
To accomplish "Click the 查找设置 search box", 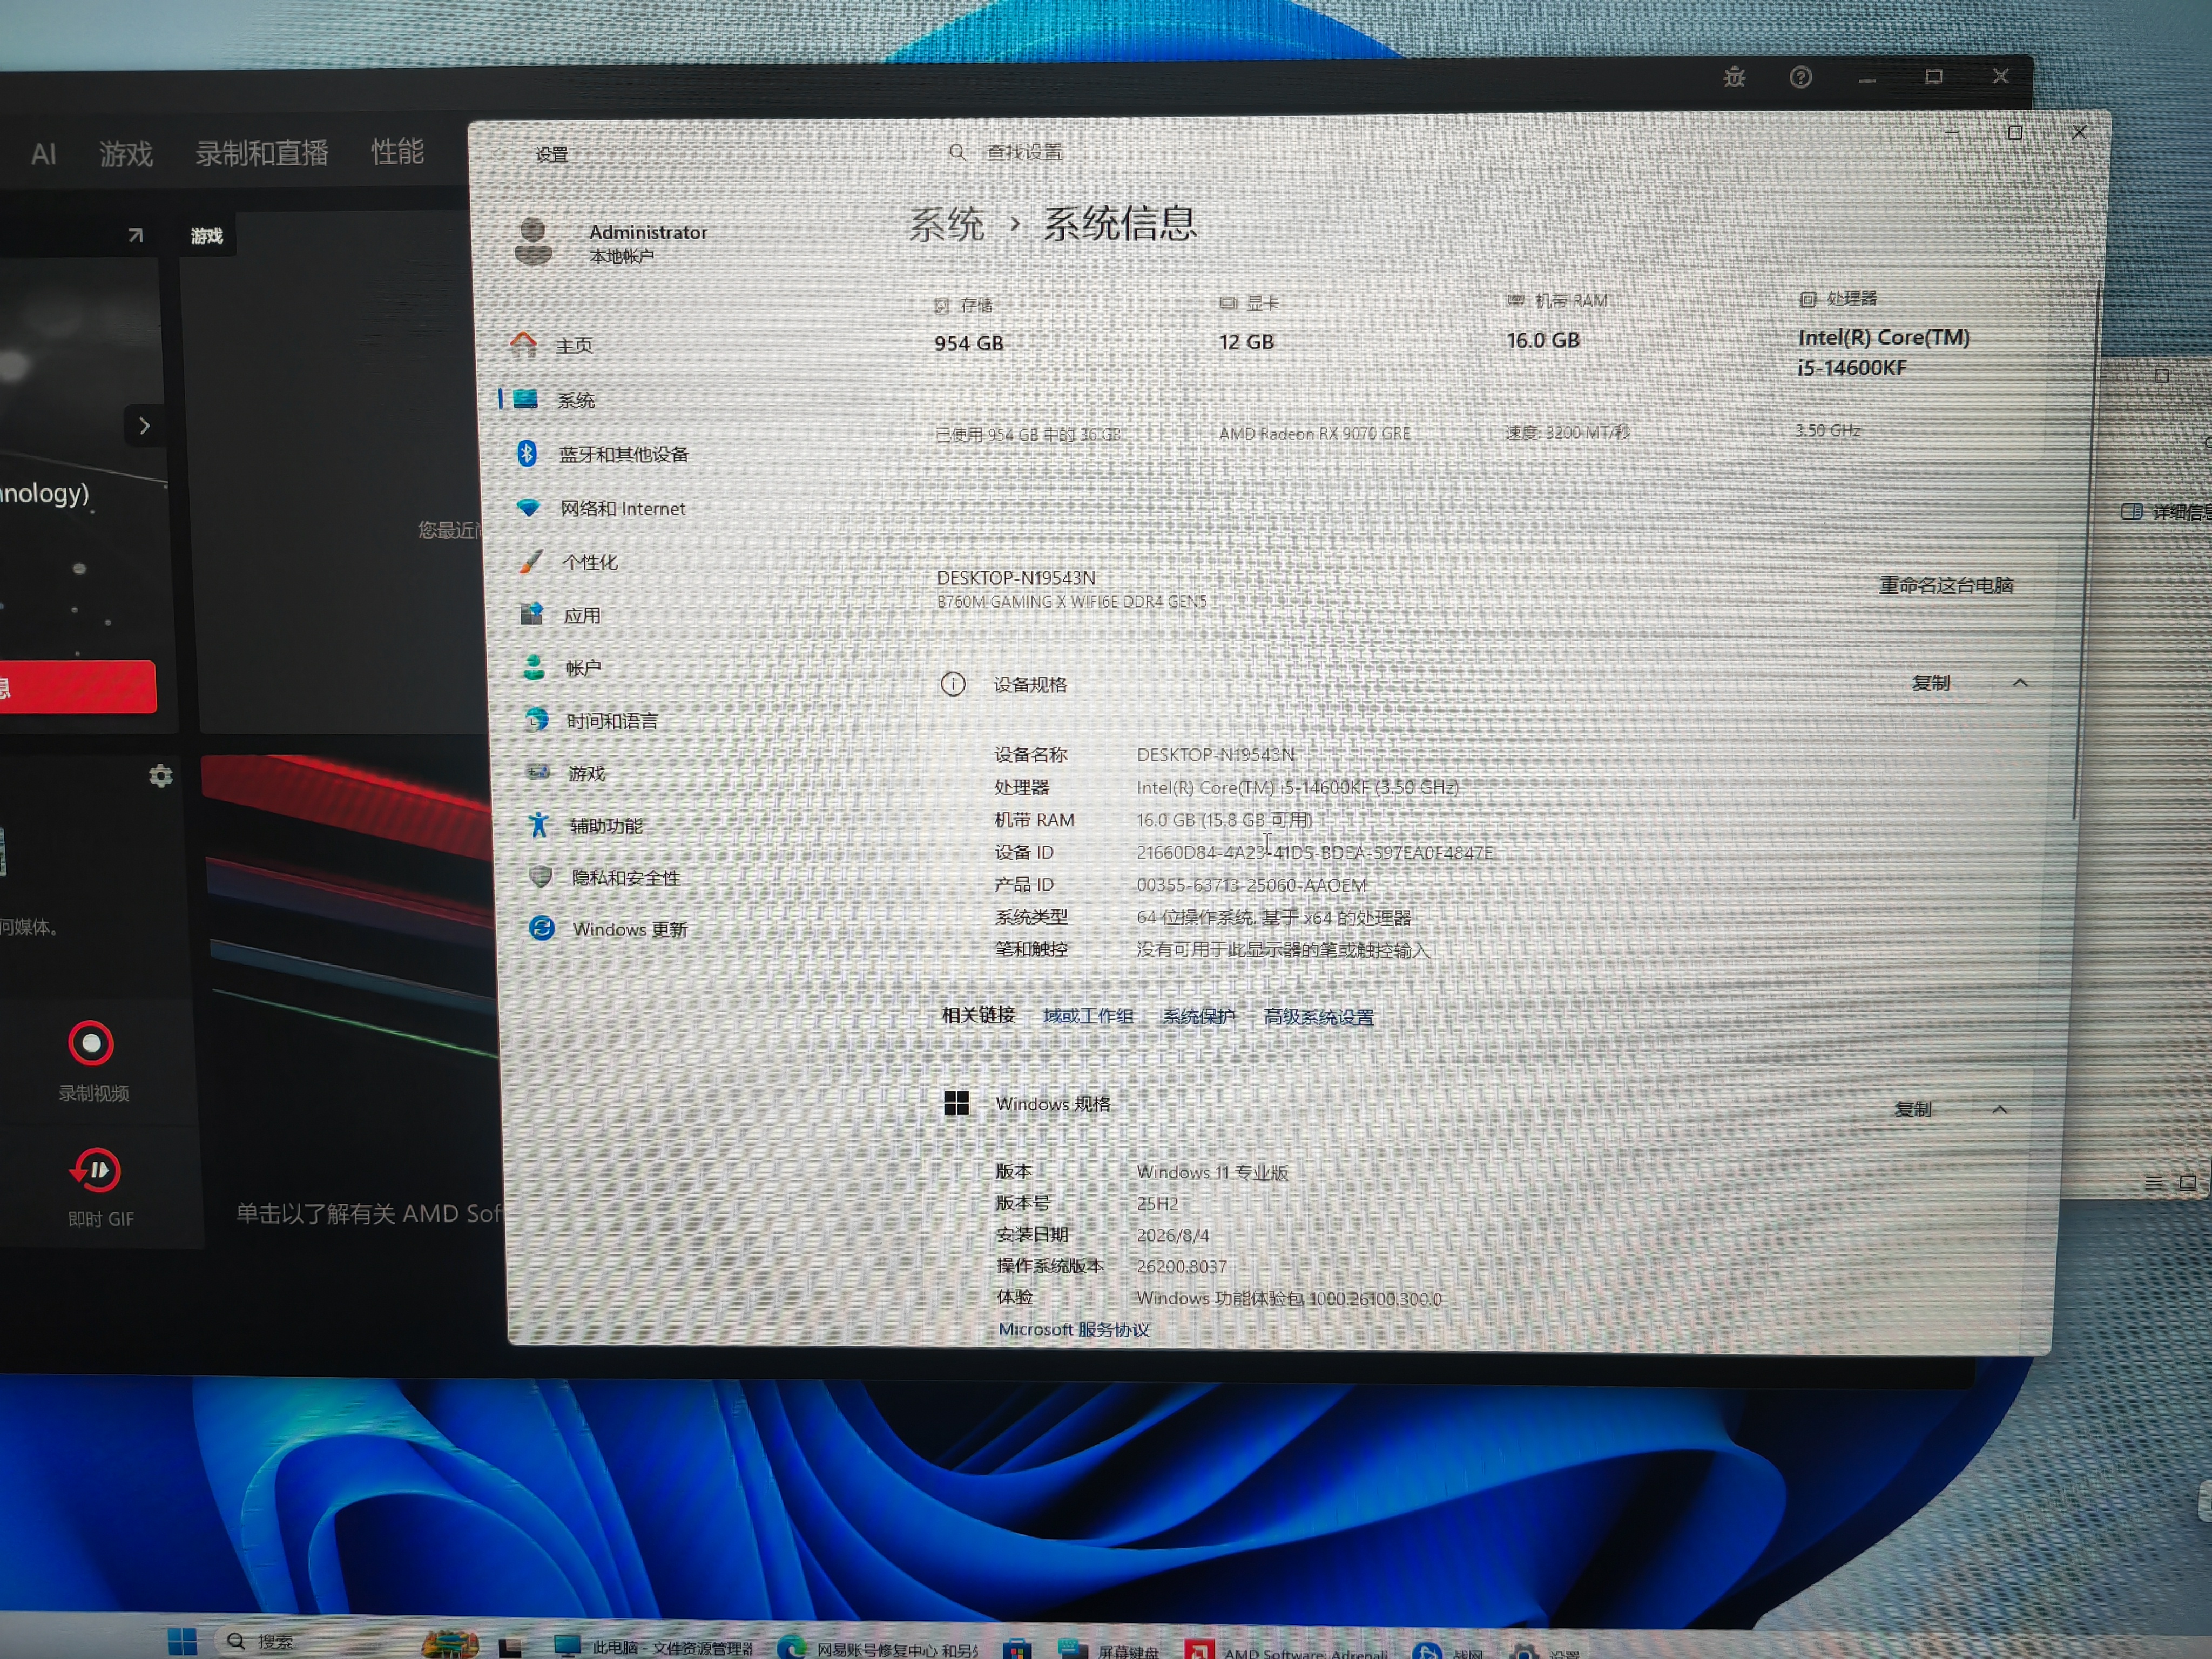I will (1285, 152).
